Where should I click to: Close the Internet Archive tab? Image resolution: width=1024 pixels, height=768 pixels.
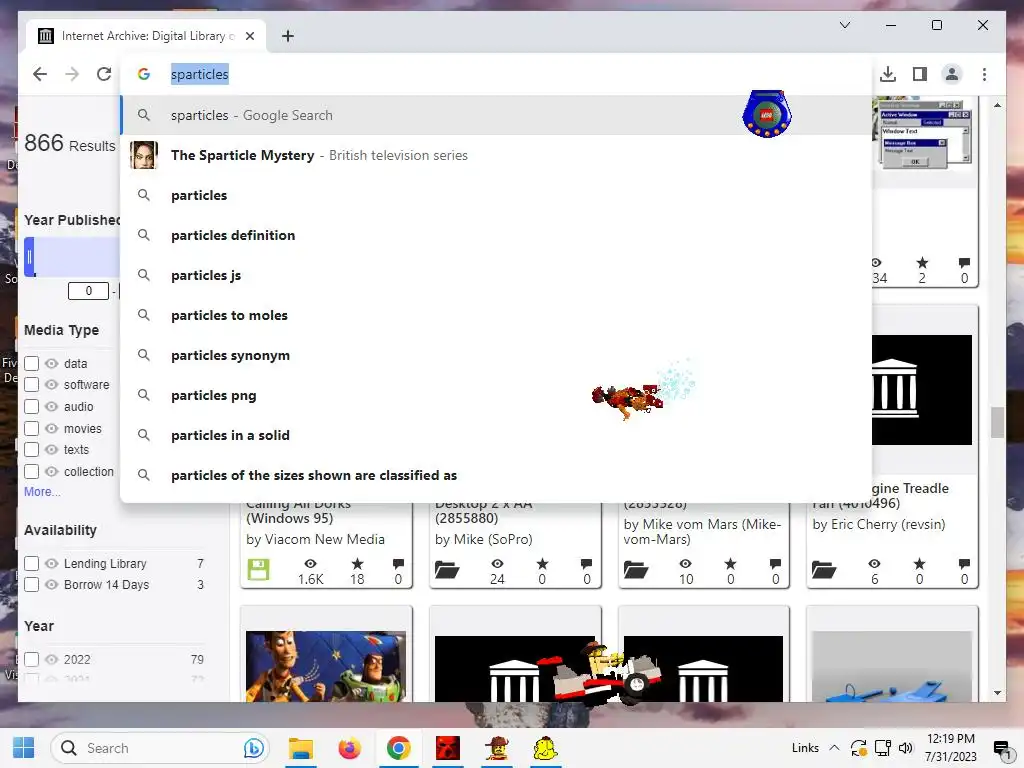(249, 36)
